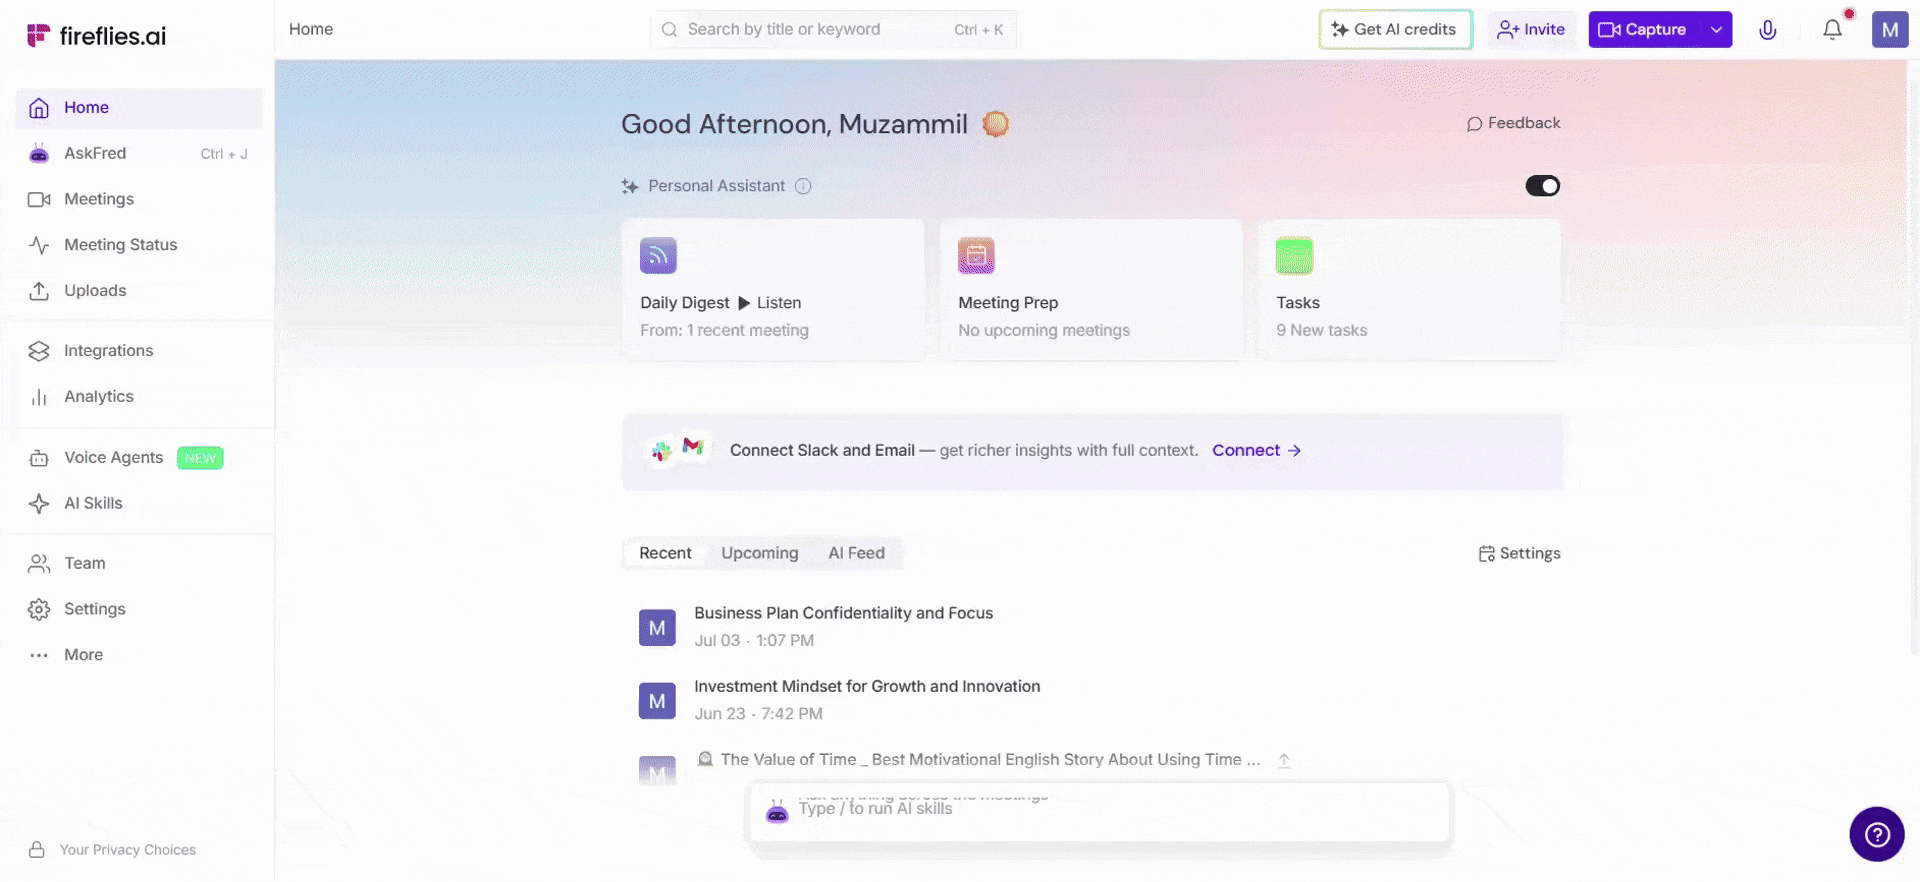Open Investment Mindset for Growth meeting
This screenshot has height=882, width=1920.
(867, 687)
